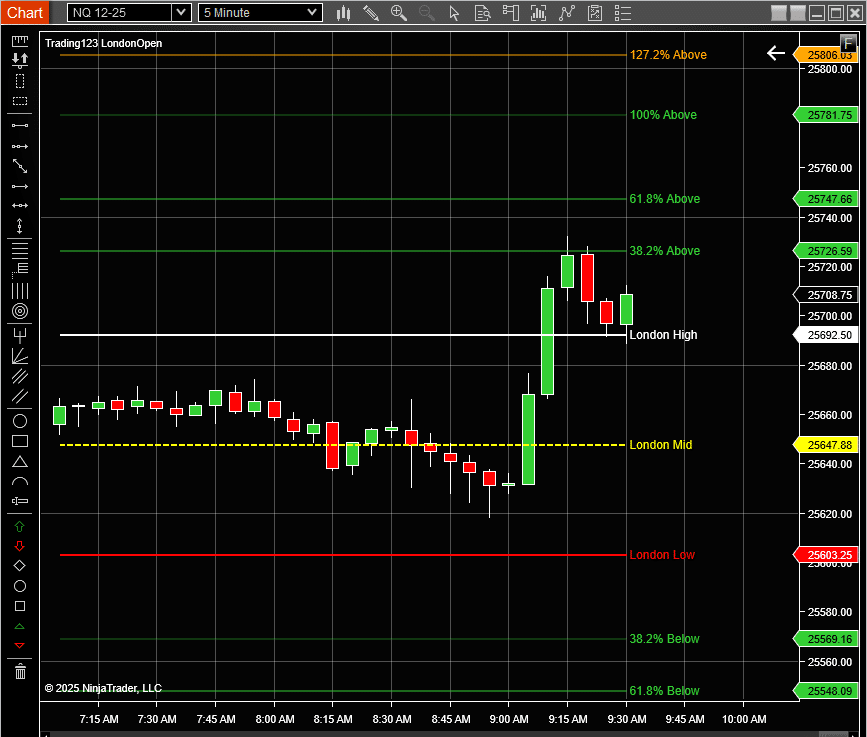The image size is (867, 737).
Task: Select the Ruler drawing tool
Action: tap(20, 41)
